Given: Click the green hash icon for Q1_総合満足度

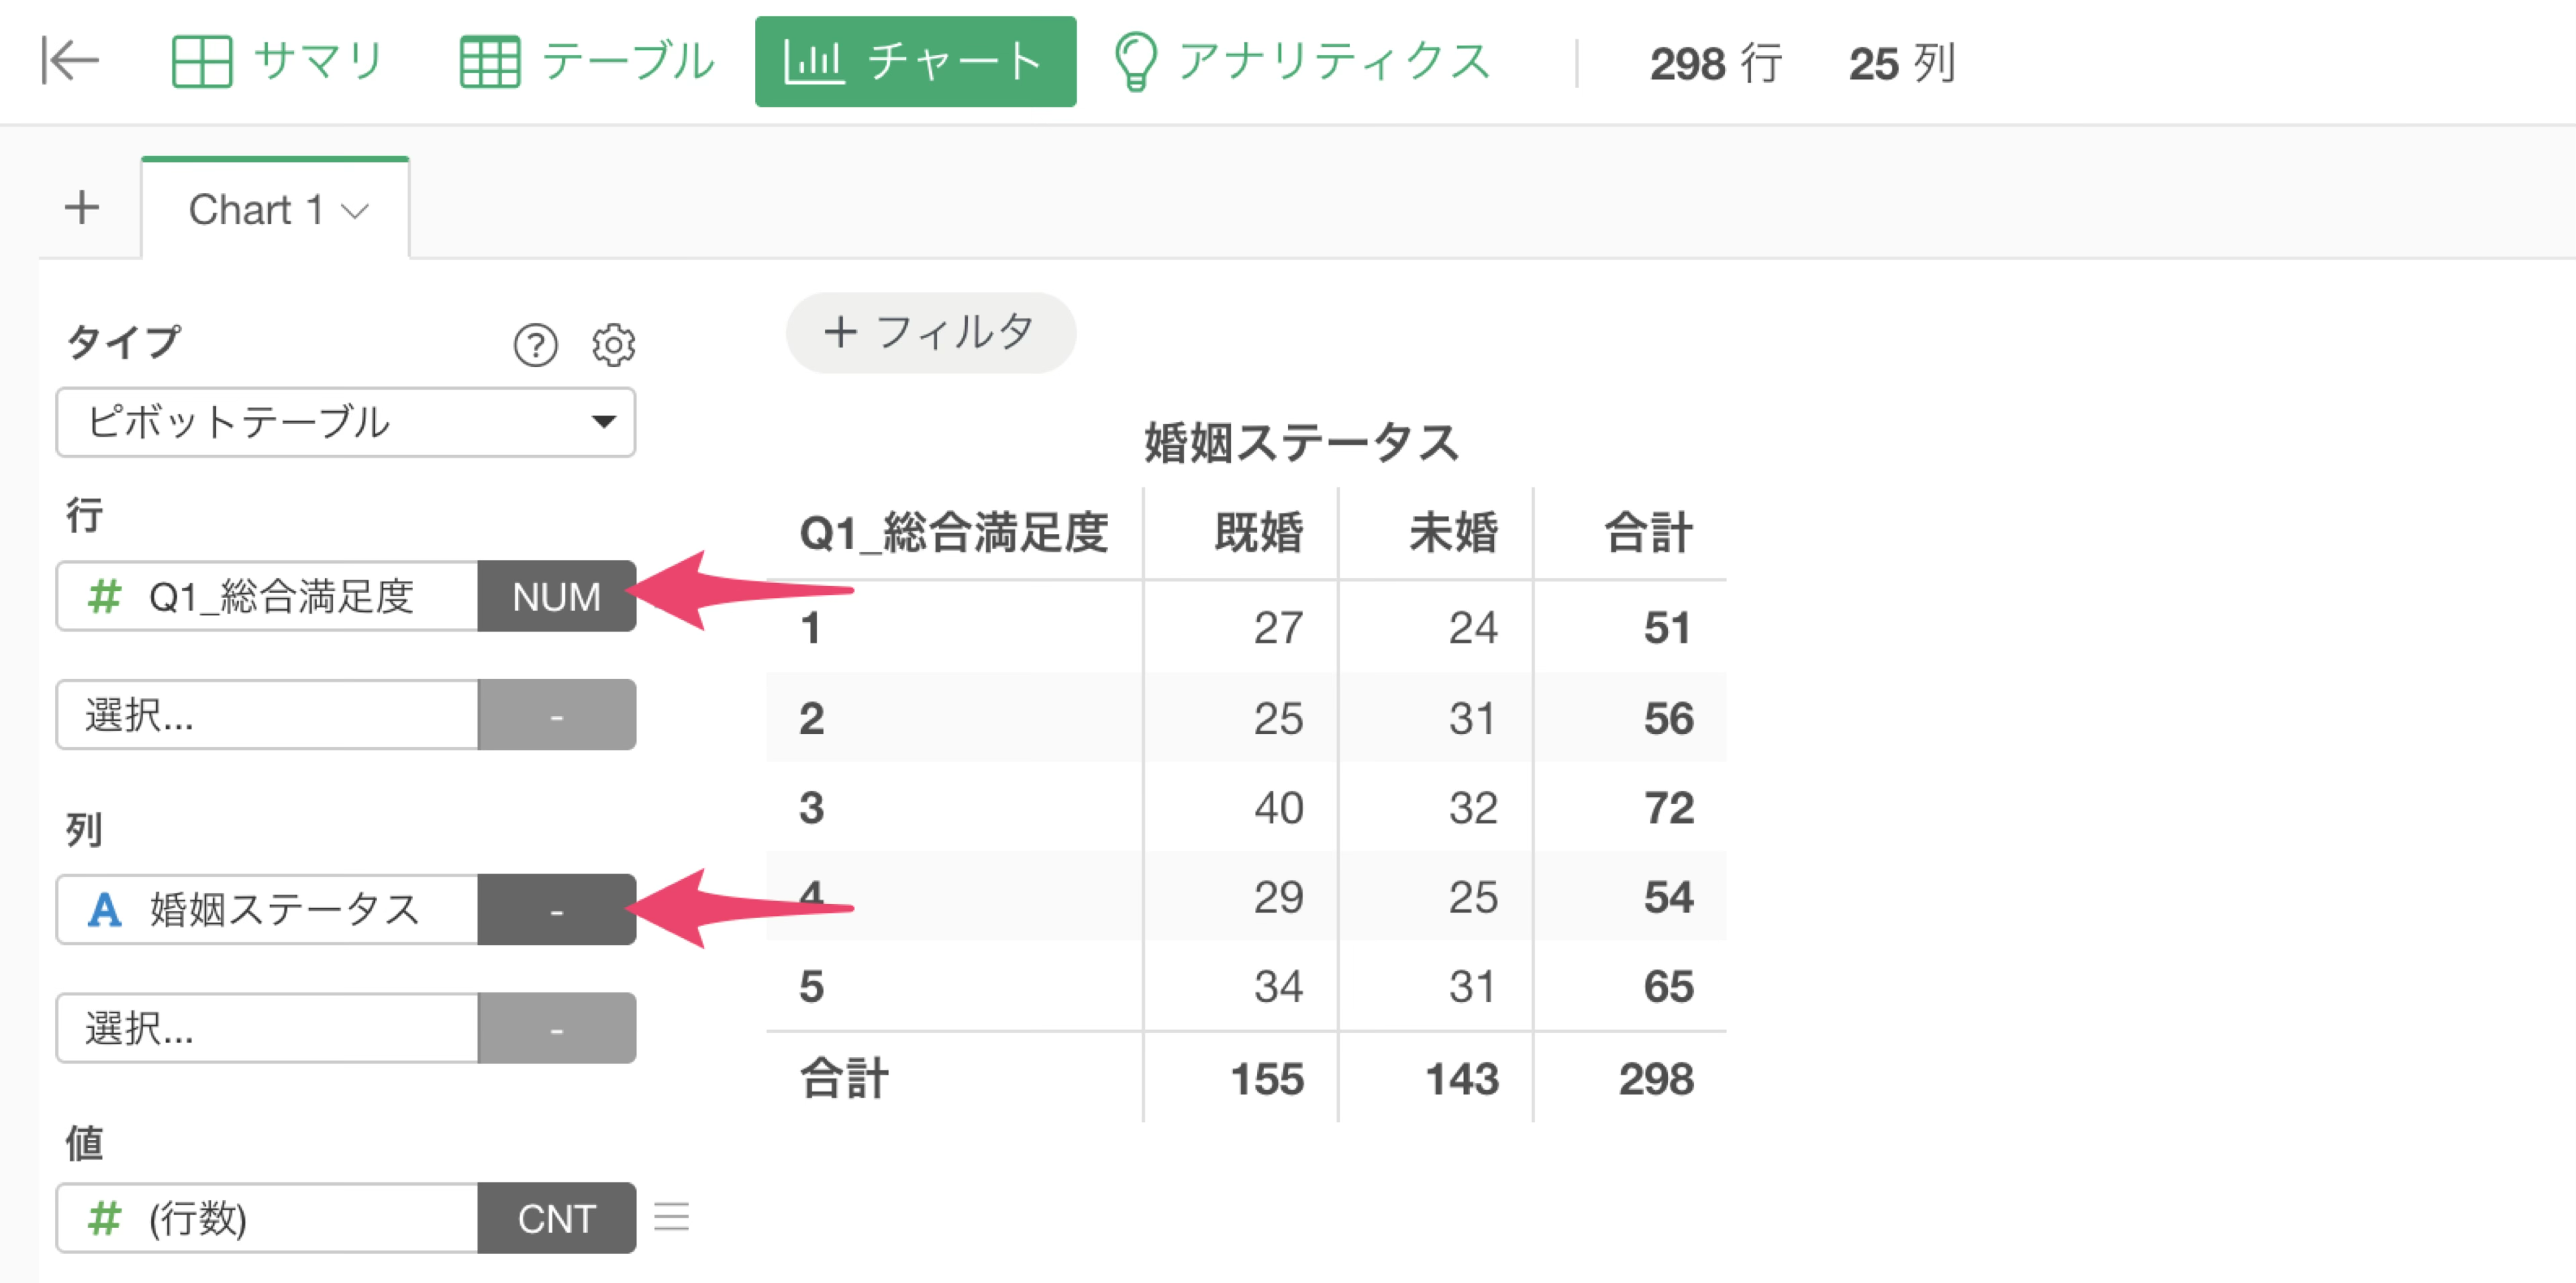Looking at the screenshot, I should [x=104, y=597].
